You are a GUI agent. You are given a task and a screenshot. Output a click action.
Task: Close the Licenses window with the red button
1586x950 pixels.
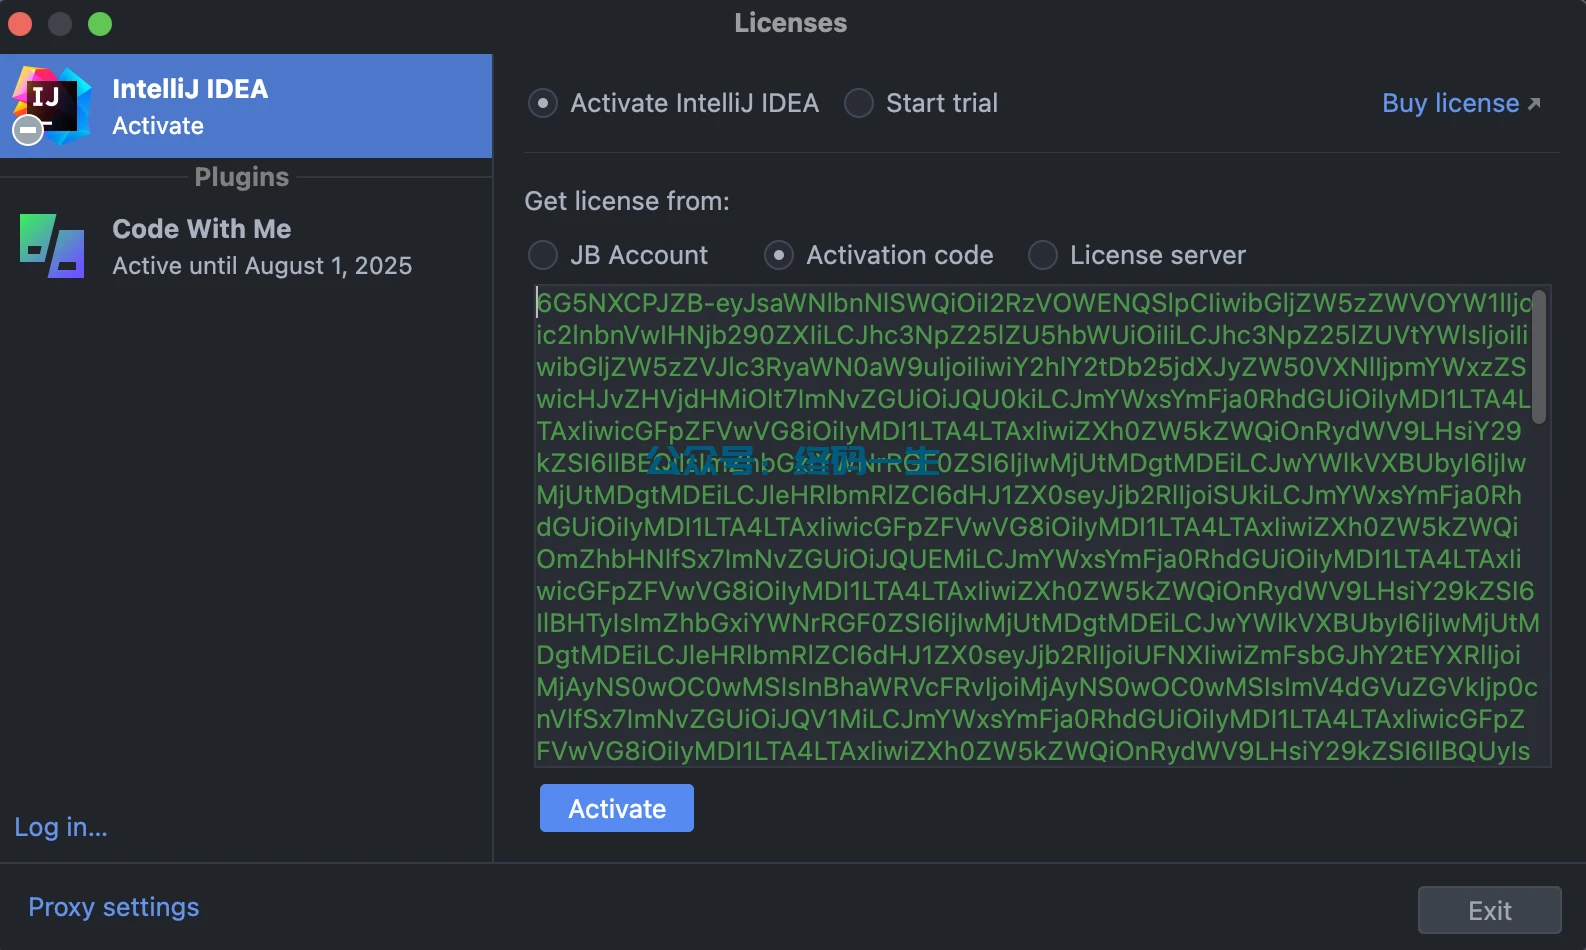(20, 24)
